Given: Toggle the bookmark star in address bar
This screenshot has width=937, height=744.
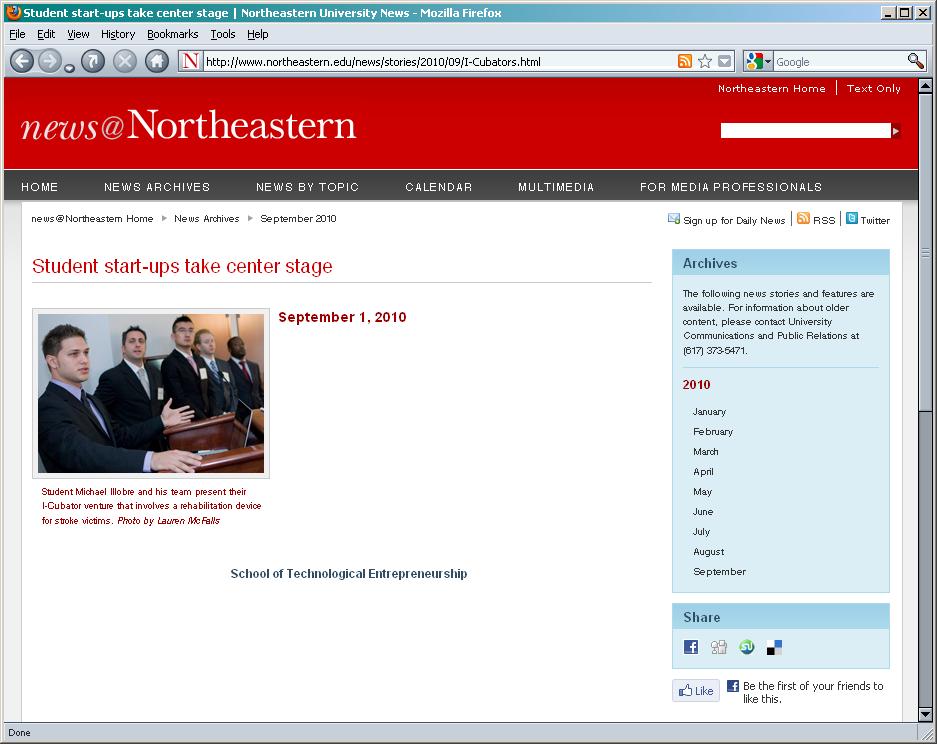Looking at the screenshot, I should (x=705, y=61).
